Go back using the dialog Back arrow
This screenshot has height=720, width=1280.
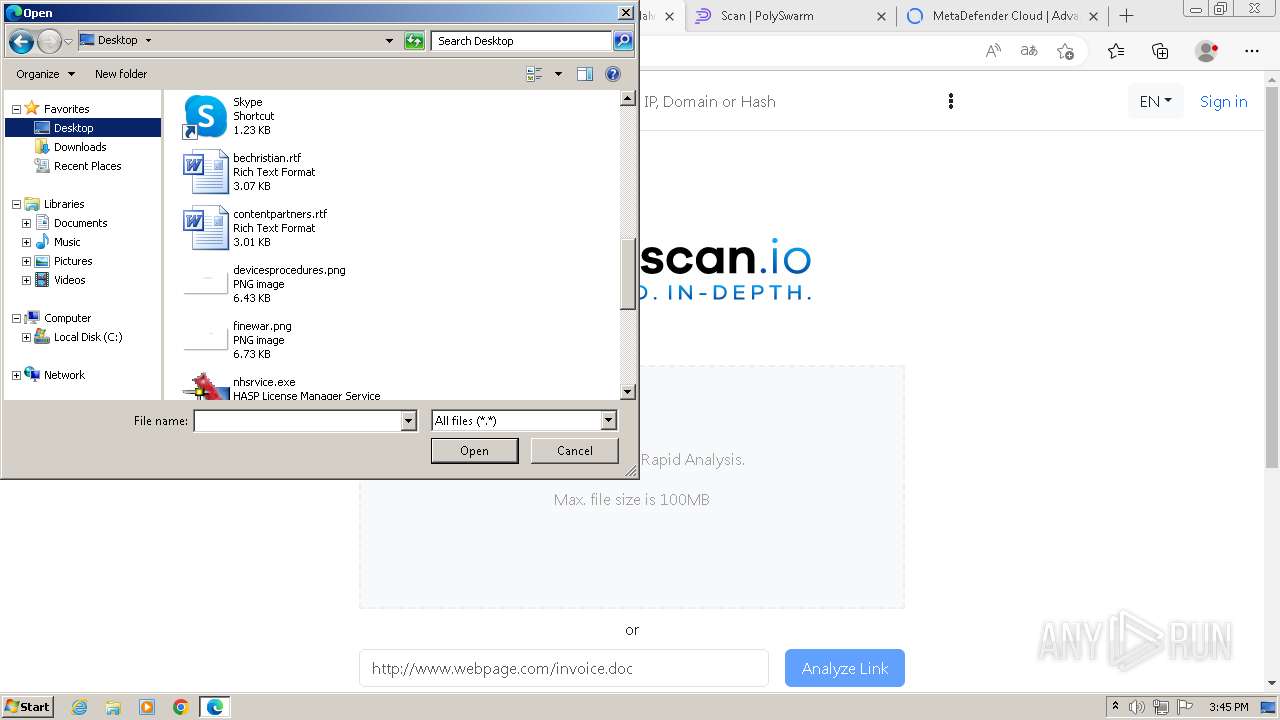pos(21,41)
